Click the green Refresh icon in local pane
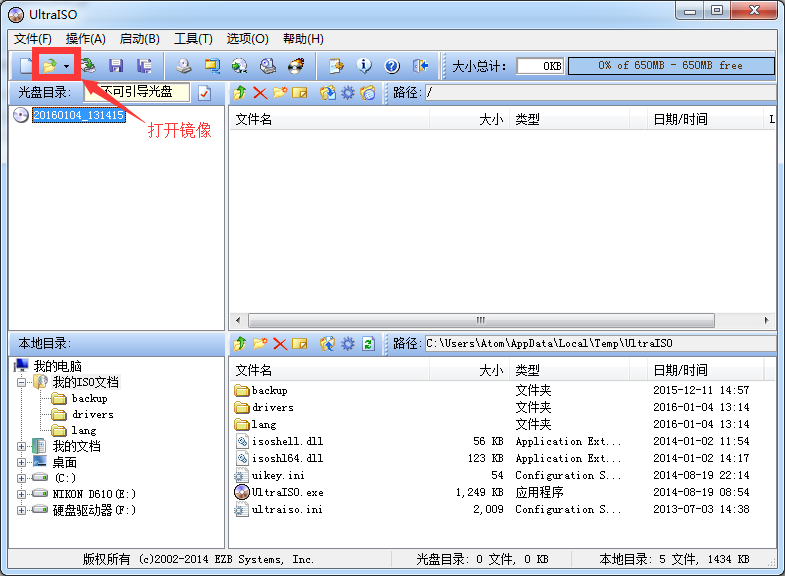Image resolution: width=785 pixels, height=576 pixels. point(368,344)
